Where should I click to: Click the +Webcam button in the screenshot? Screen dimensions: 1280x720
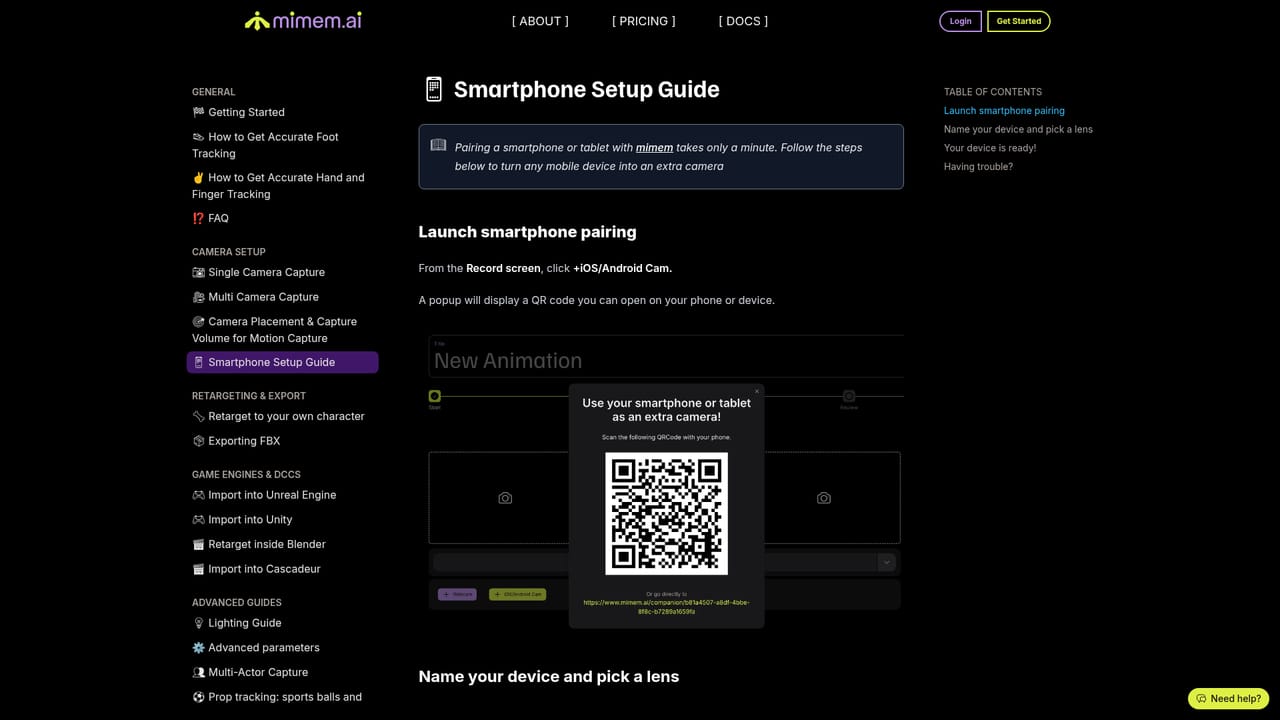[x=457, y=594]
